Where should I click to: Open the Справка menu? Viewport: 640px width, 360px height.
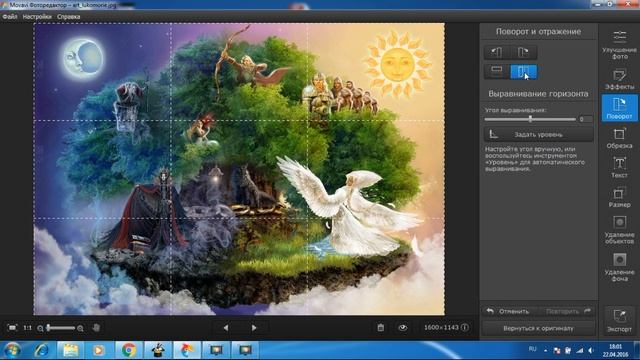tap(69, 17)
